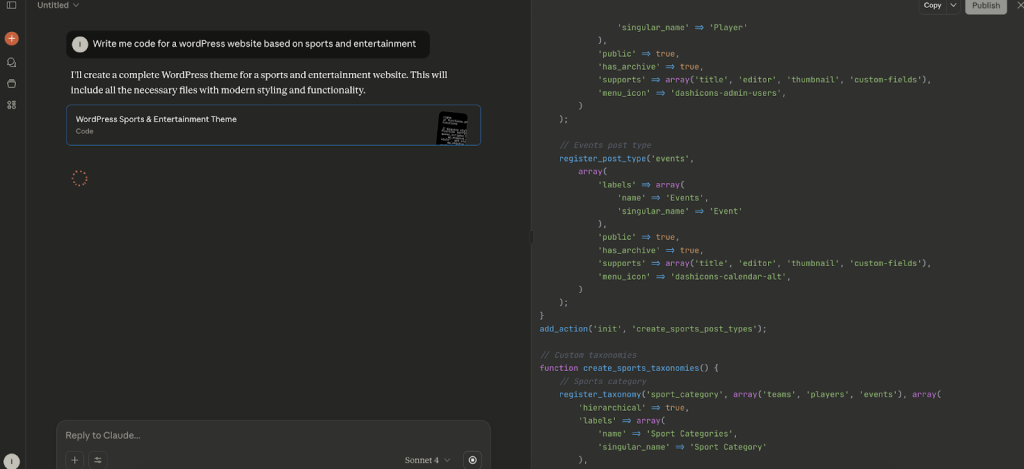The image size is (1024, 469).
Task: Click the artifact code preview thumbnail
Action: click(452, 127)
